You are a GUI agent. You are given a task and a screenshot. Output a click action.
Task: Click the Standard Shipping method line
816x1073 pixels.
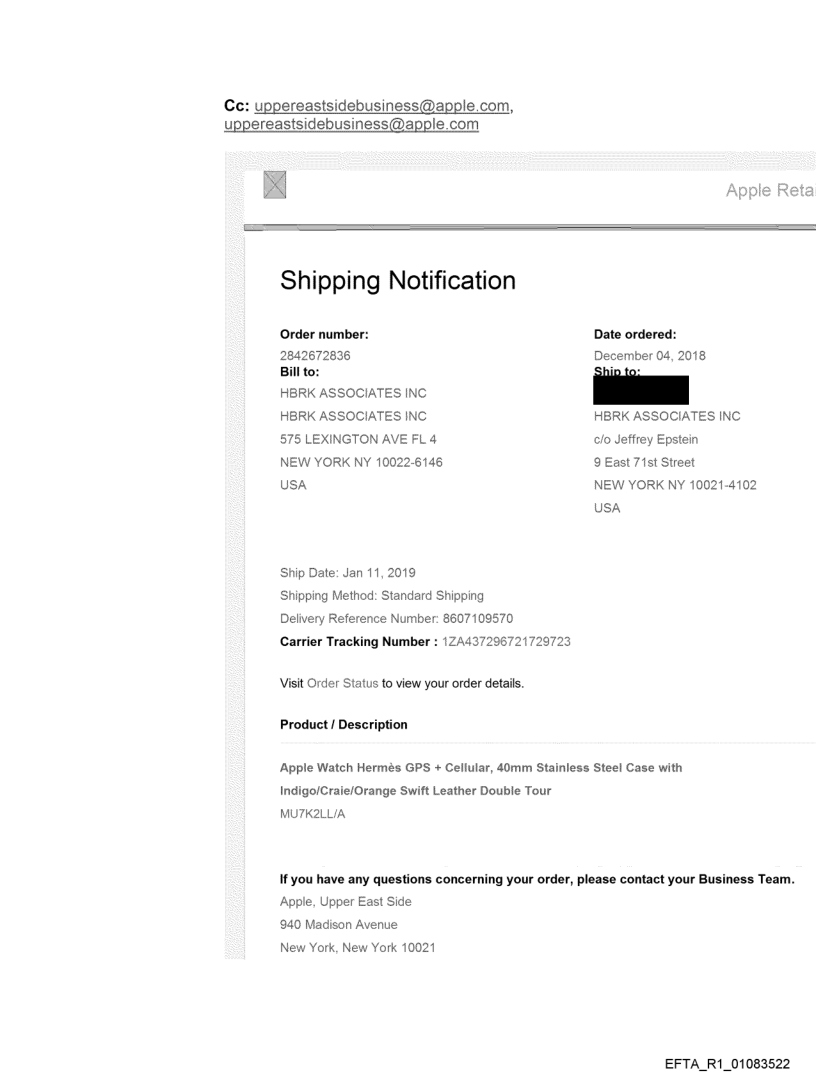382,596
